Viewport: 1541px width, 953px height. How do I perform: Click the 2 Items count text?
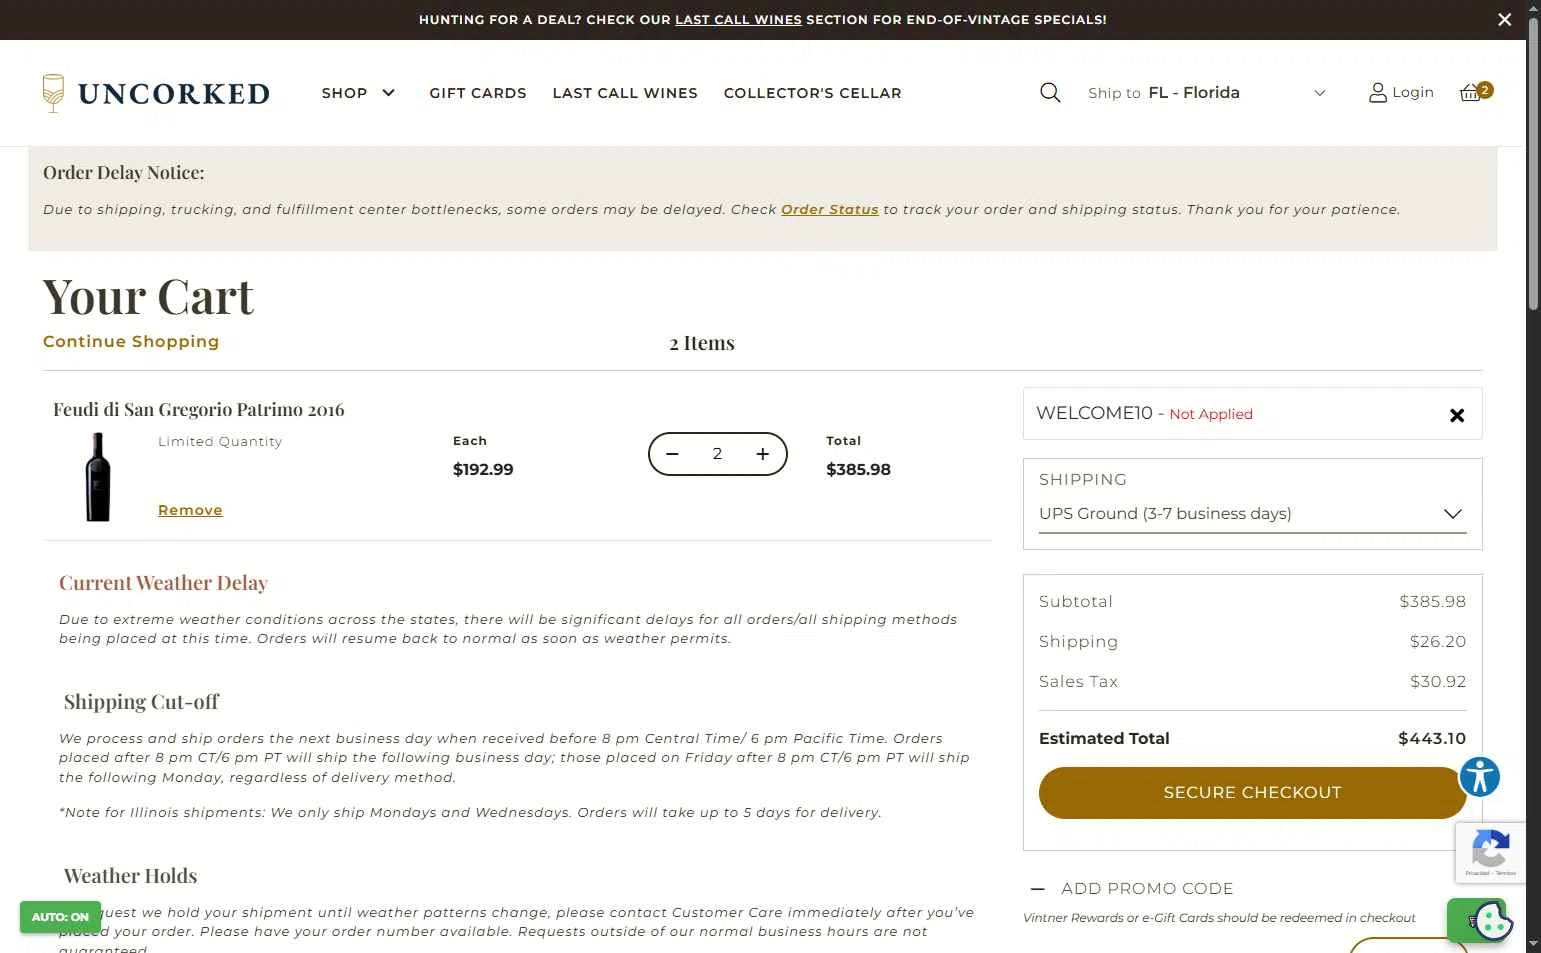(702, 343)
